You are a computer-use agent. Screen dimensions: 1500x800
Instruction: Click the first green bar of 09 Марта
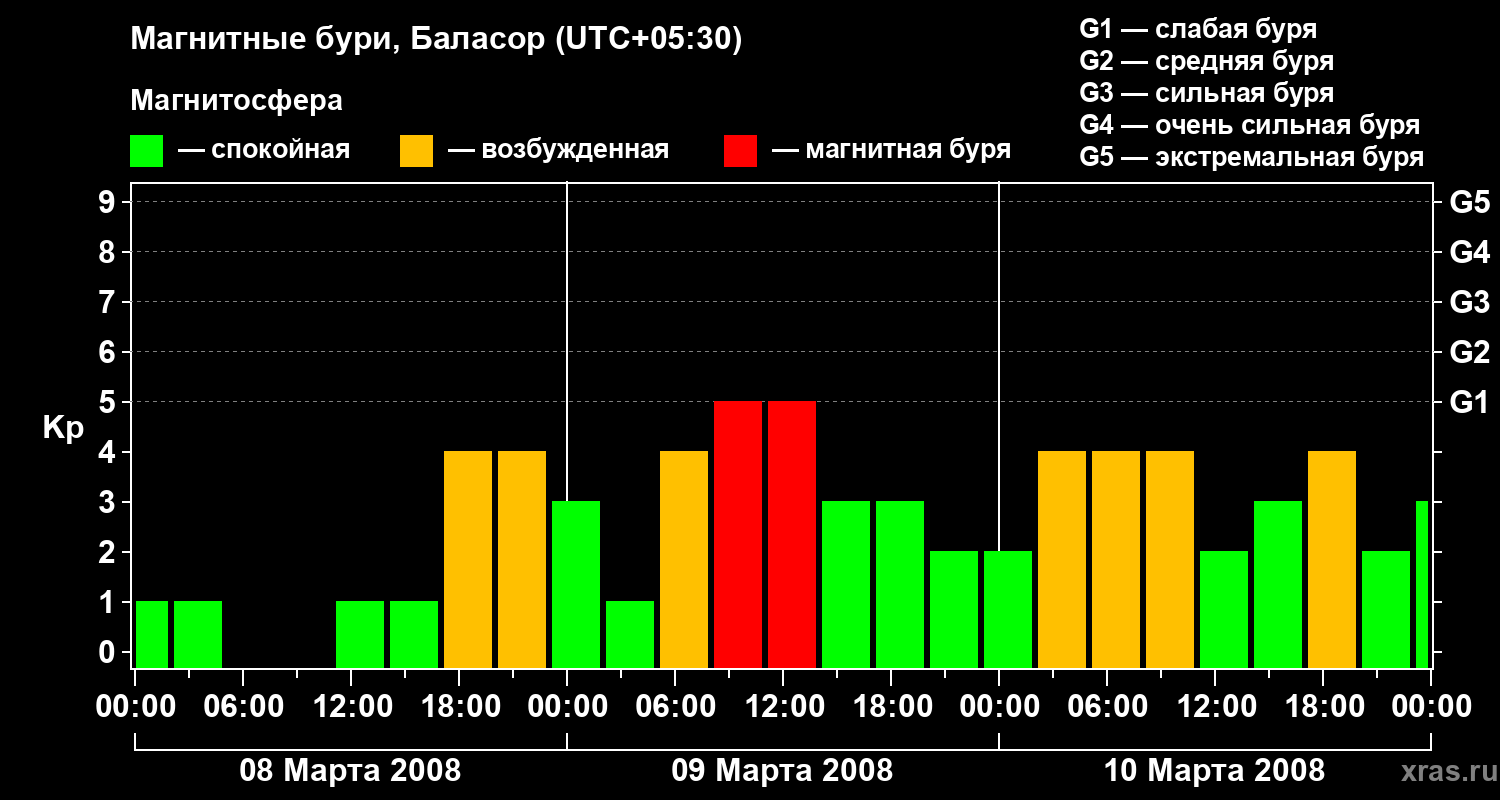click(576, 584)
